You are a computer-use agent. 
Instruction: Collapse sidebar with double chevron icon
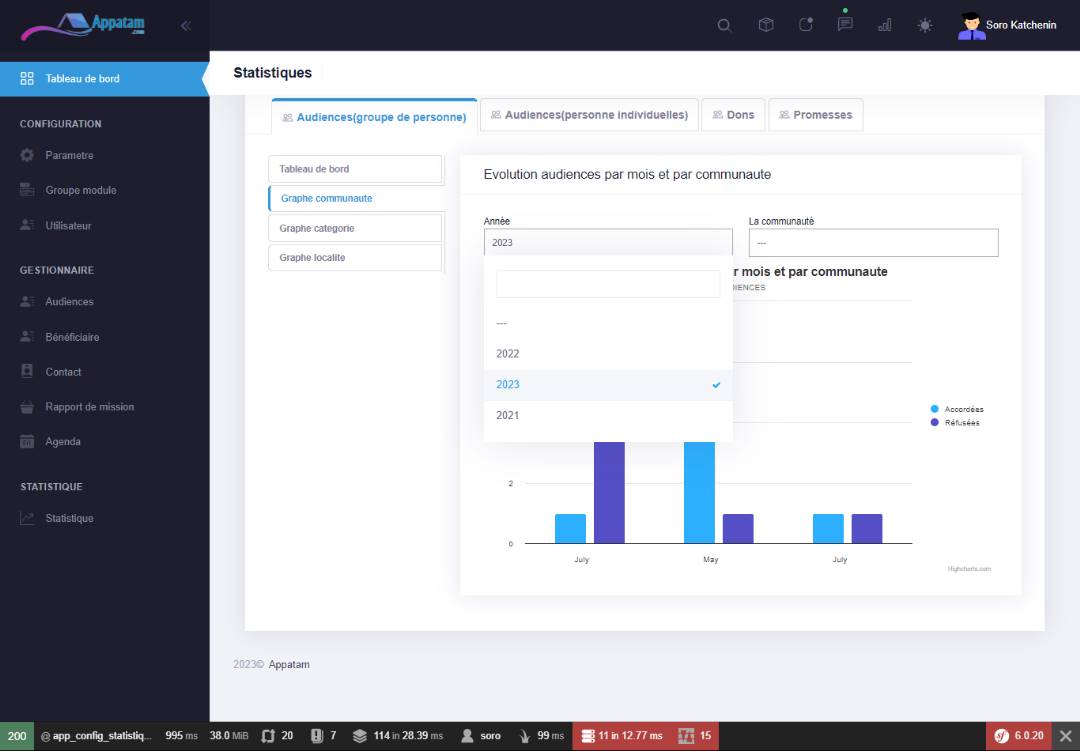[x=186, y=25]
